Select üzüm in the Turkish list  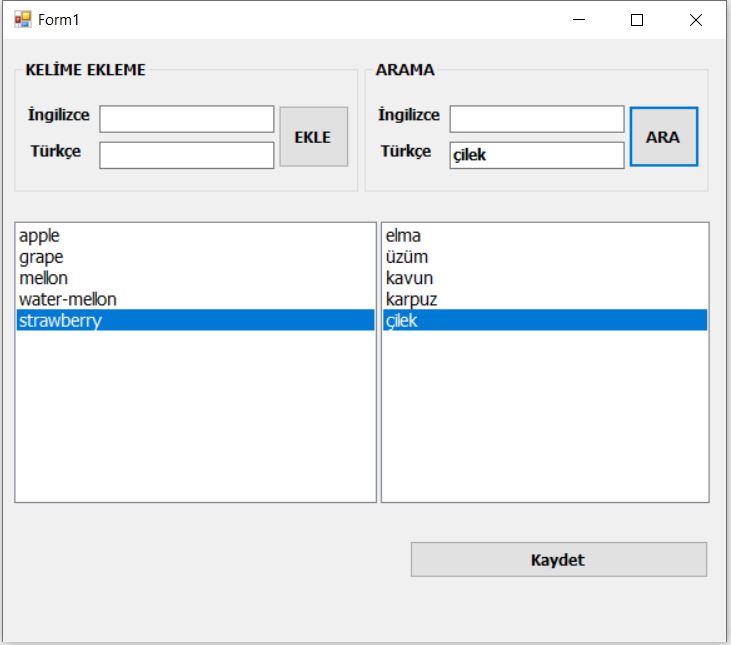tap(545, 257)
